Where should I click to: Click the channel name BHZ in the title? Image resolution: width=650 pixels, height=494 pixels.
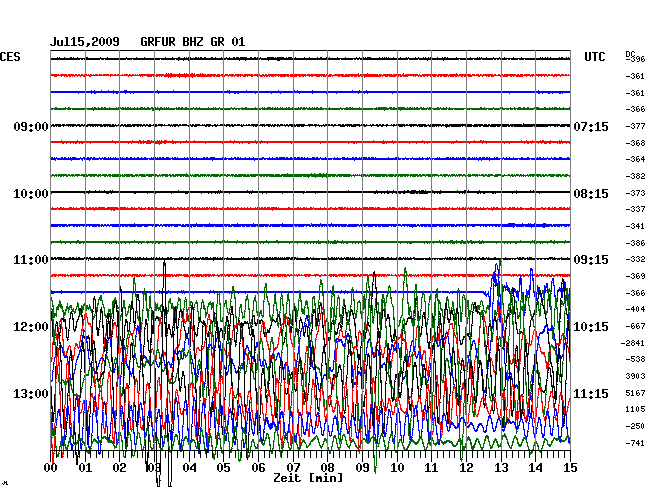193,42
